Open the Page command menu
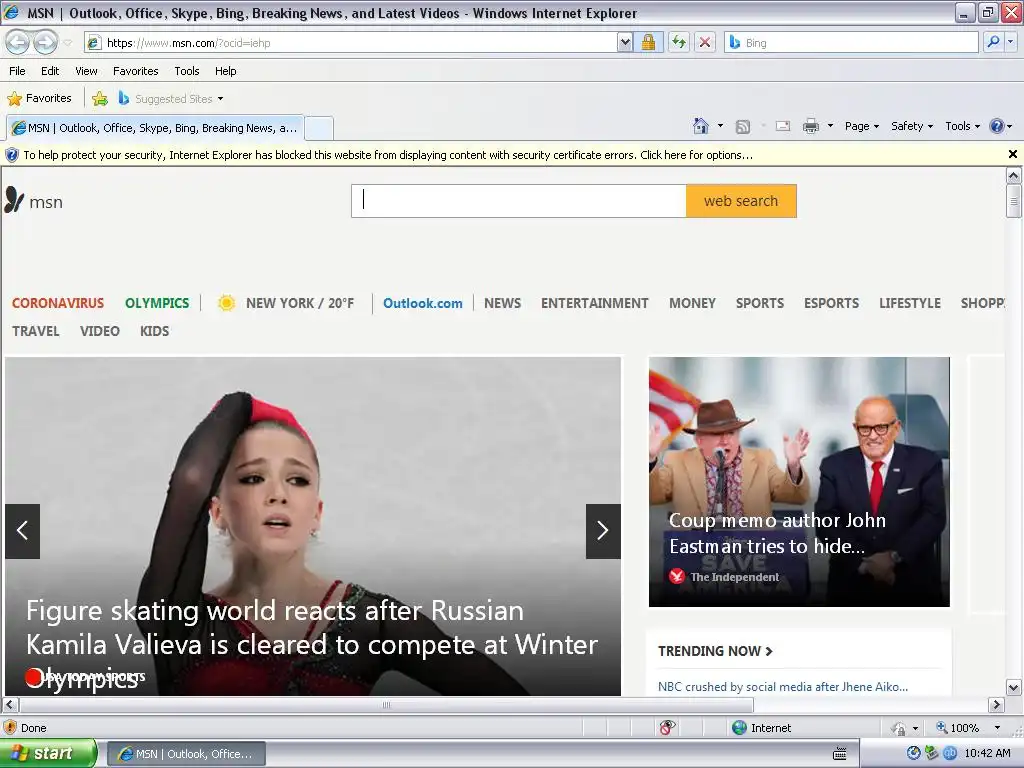1024x768 pixels. coord(862,126)
